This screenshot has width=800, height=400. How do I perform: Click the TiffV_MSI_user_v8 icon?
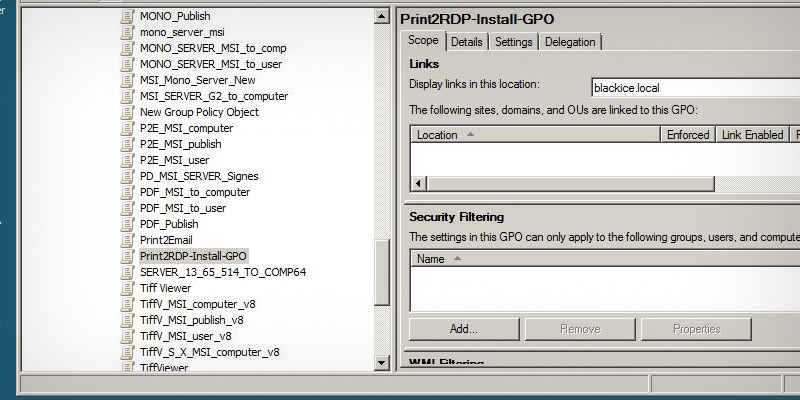point(127,336)
